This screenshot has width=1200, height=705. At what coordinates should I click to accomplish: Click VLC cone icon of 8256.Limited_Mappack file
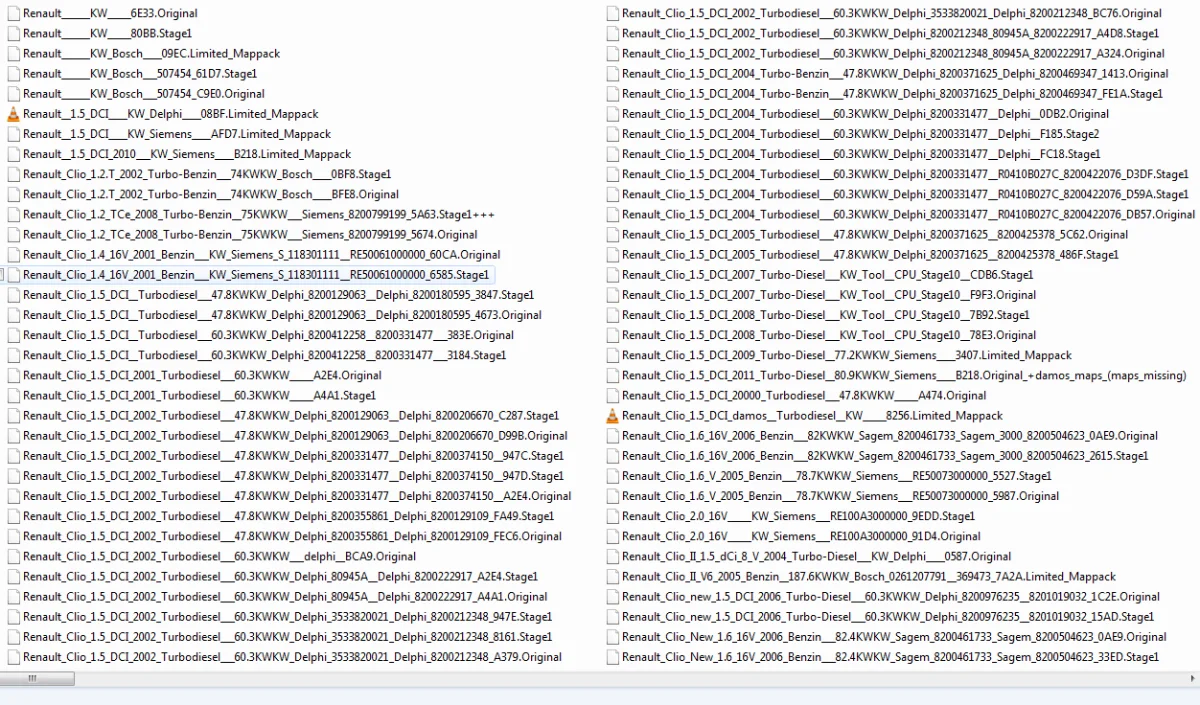coord(612,416)
